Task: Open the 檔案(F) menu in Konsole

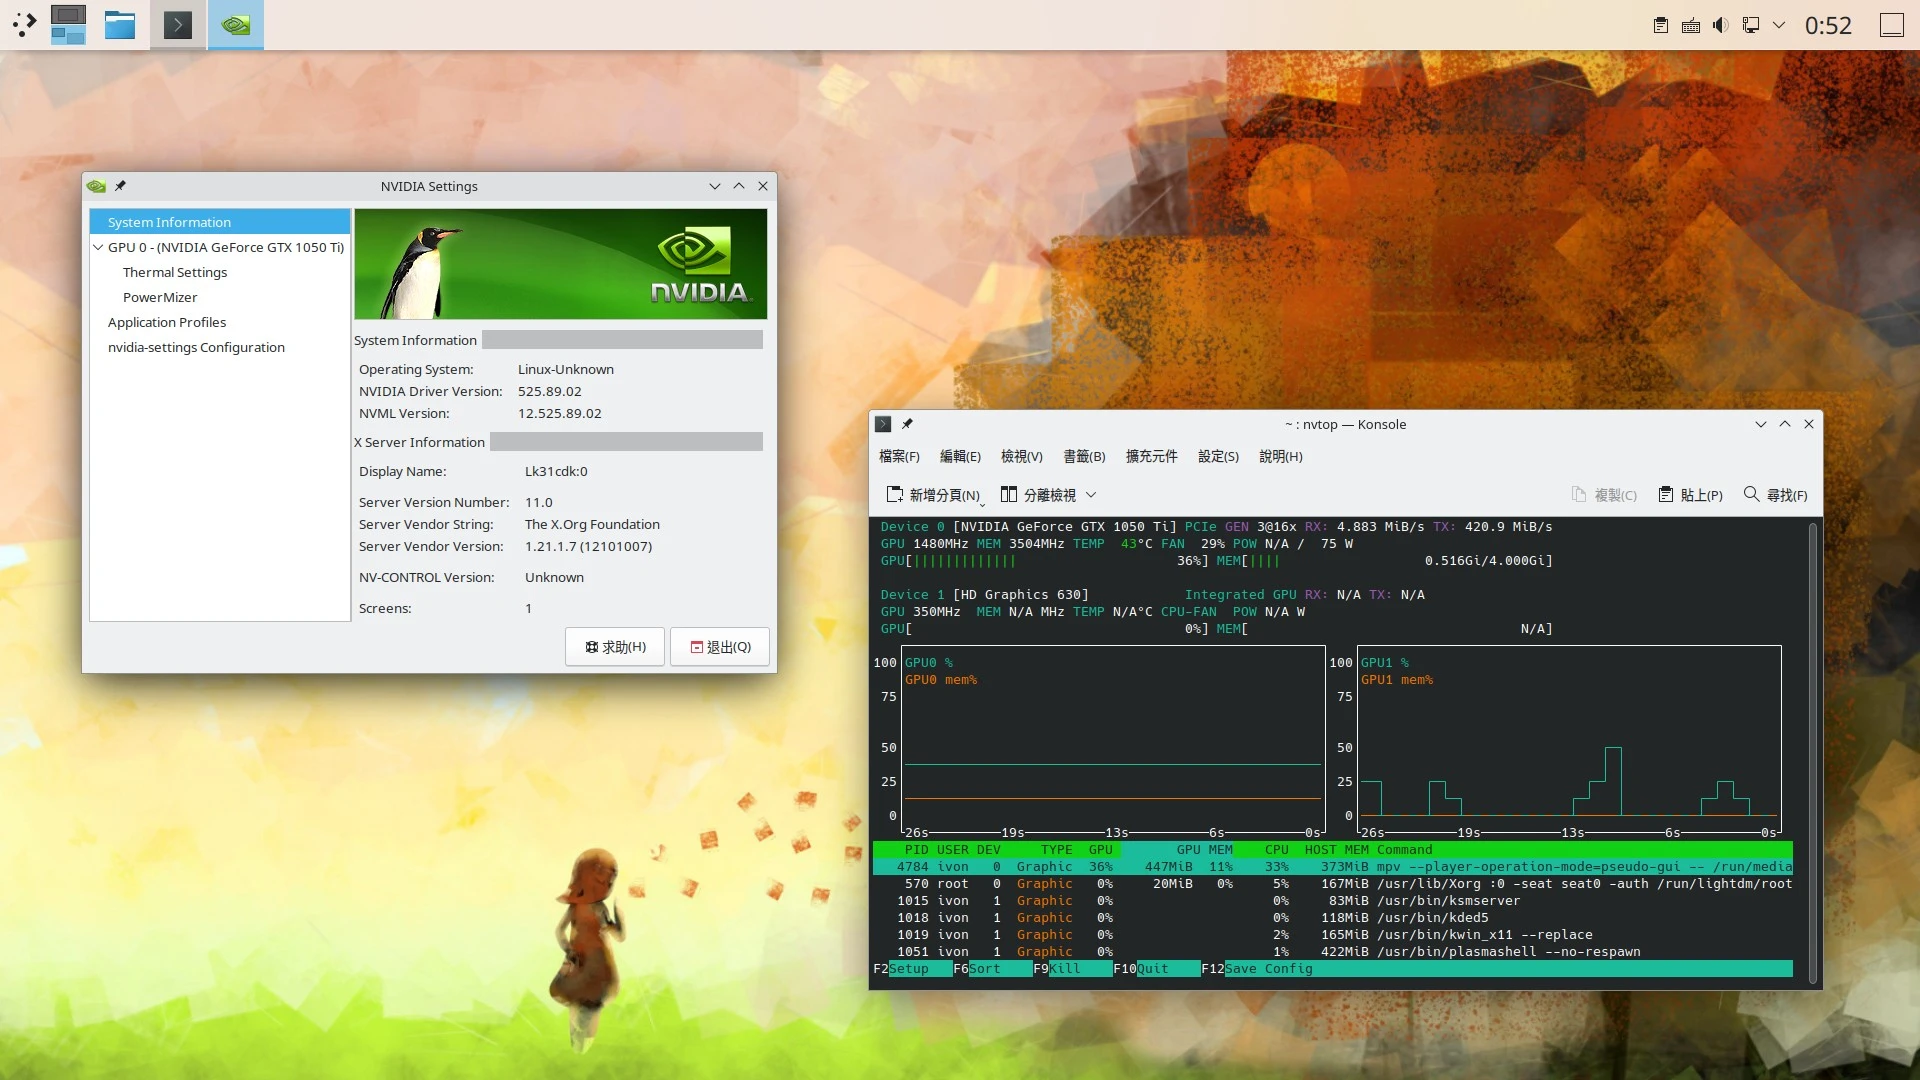Action: [898, 456]
